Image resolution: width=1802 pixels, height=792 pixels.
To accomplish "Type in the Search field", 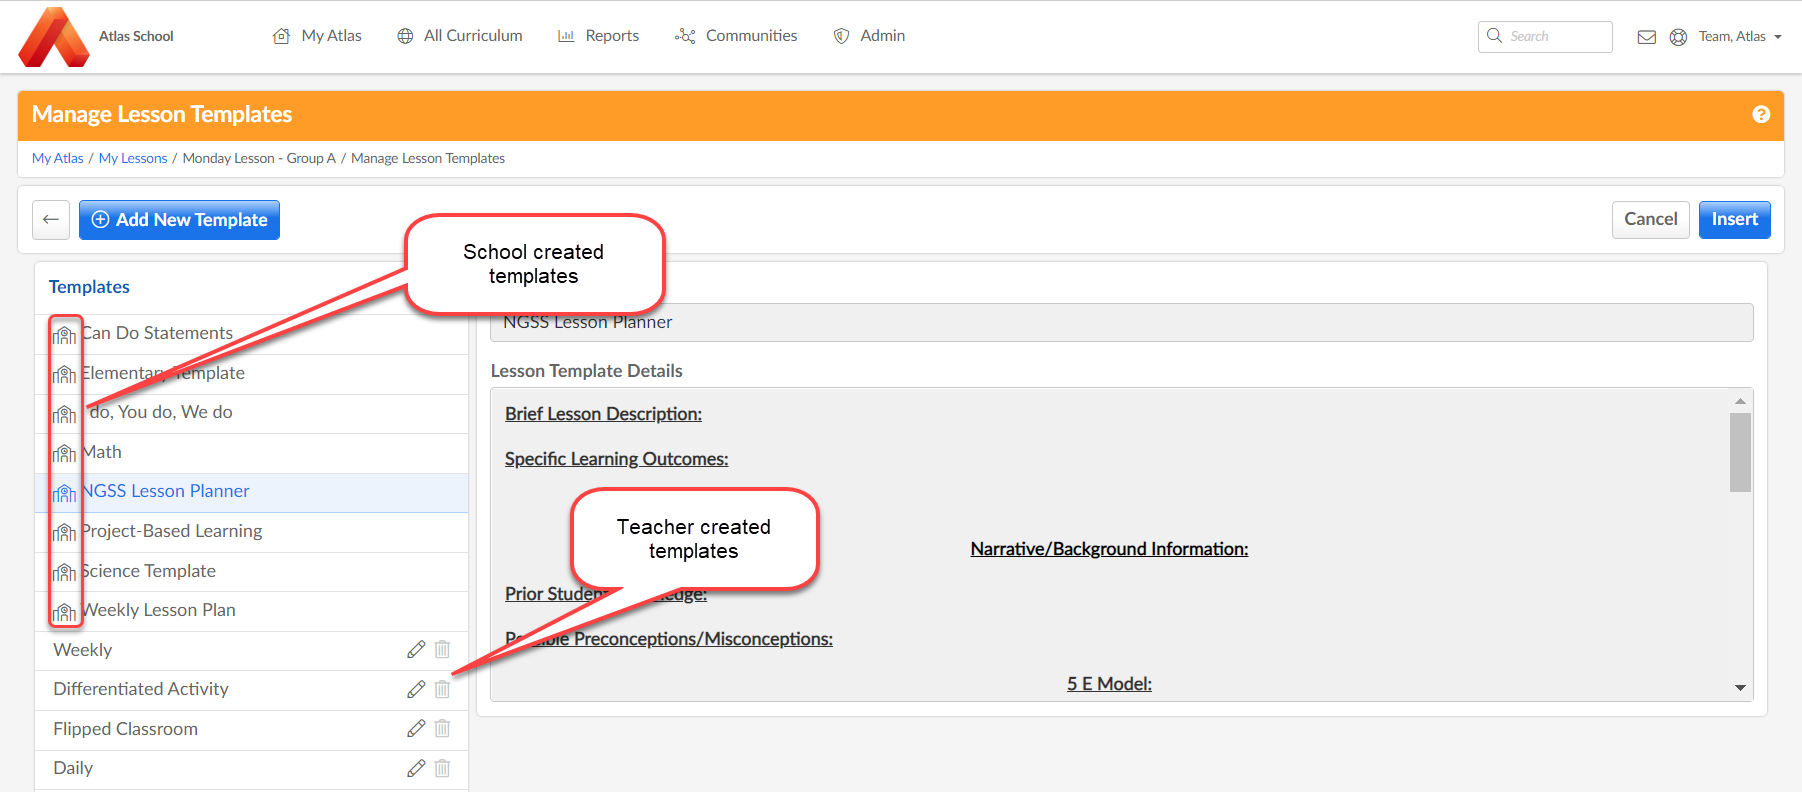I will (x=1545, y=37).
